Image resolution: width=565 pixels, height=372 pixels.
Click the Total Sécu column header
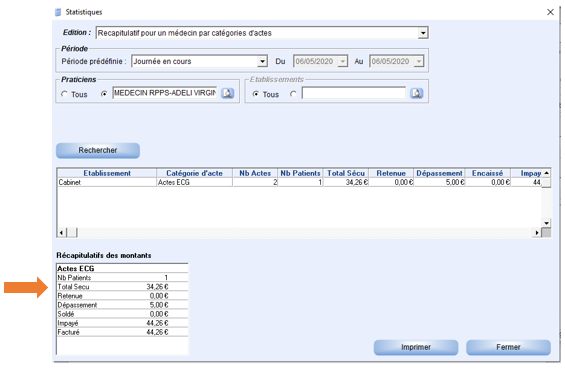[346, 173]
